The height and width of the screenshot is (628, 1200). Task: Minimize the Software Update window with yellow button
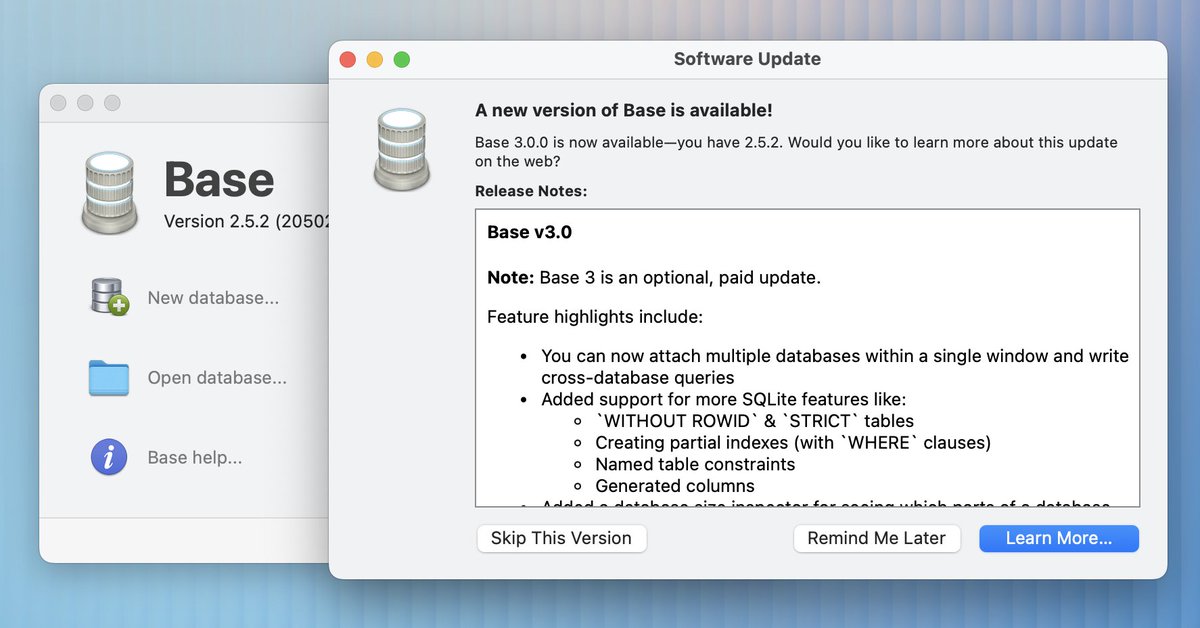coord(375,60)
